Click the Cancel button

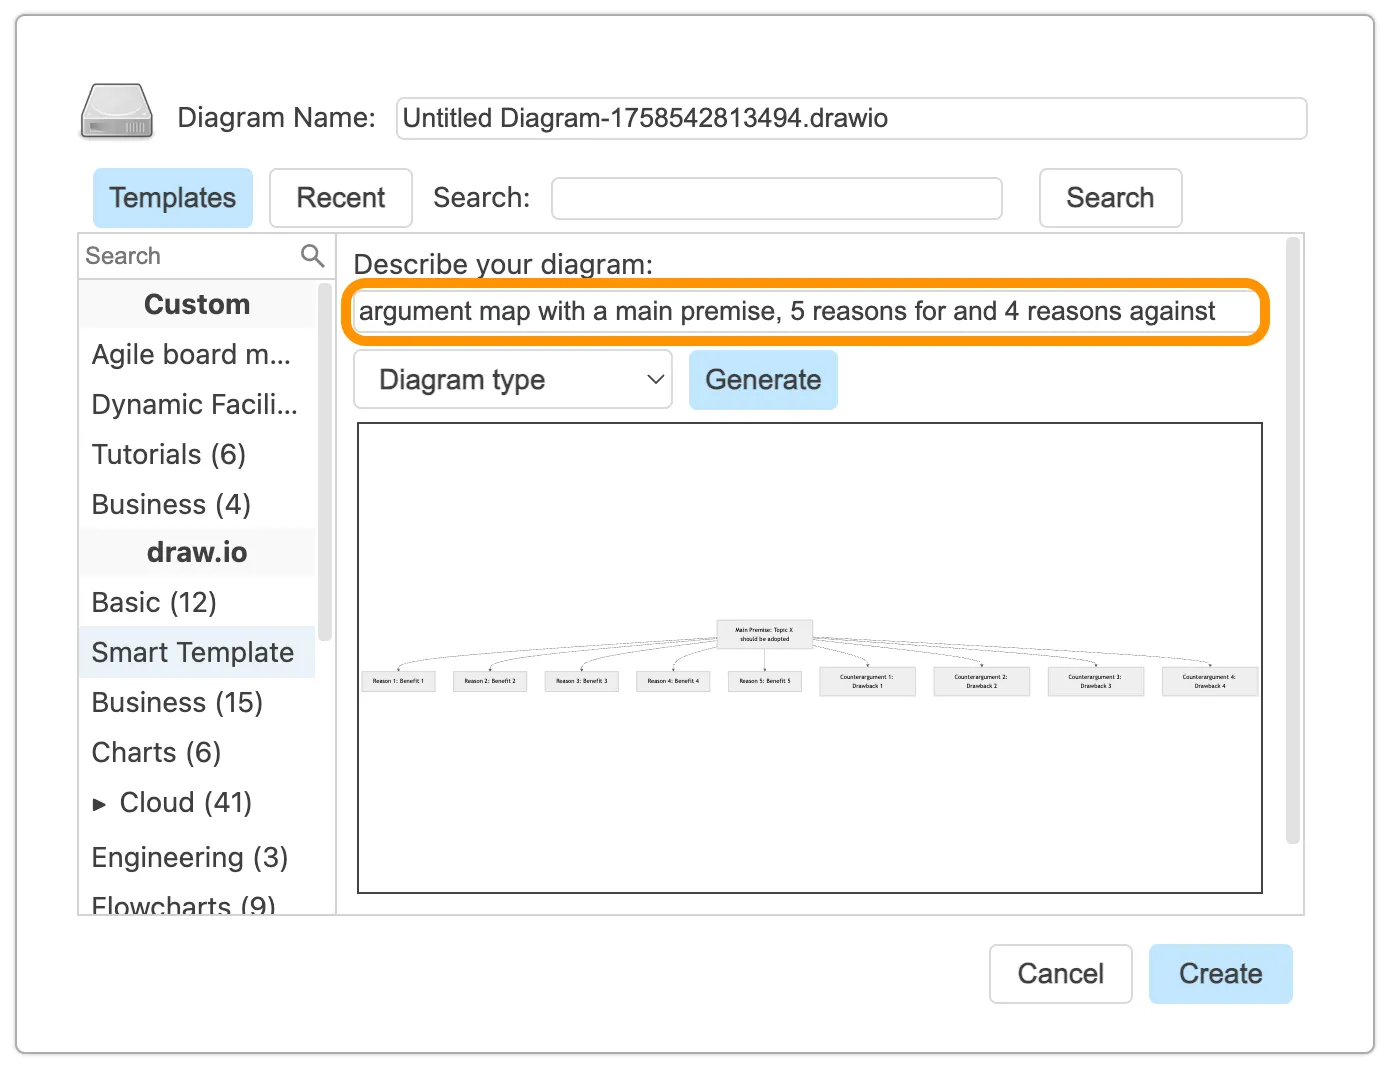coord(1060,974)
